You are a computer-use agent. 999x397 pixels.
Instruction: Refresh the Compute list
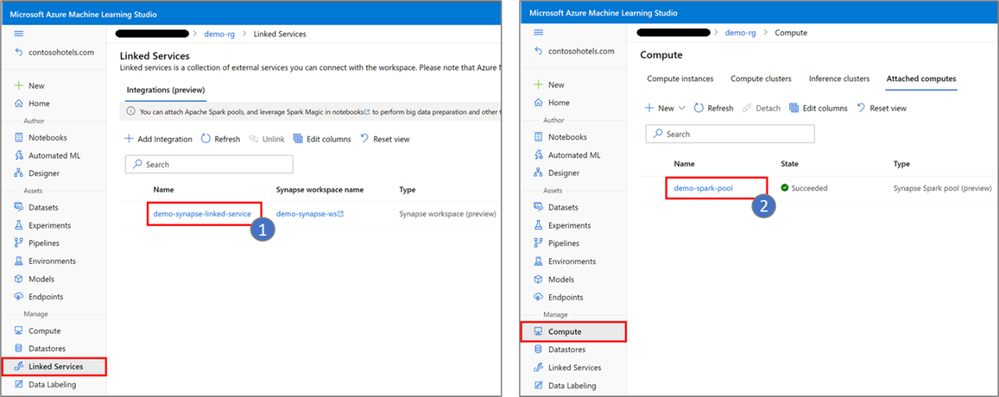pos(714,108)
